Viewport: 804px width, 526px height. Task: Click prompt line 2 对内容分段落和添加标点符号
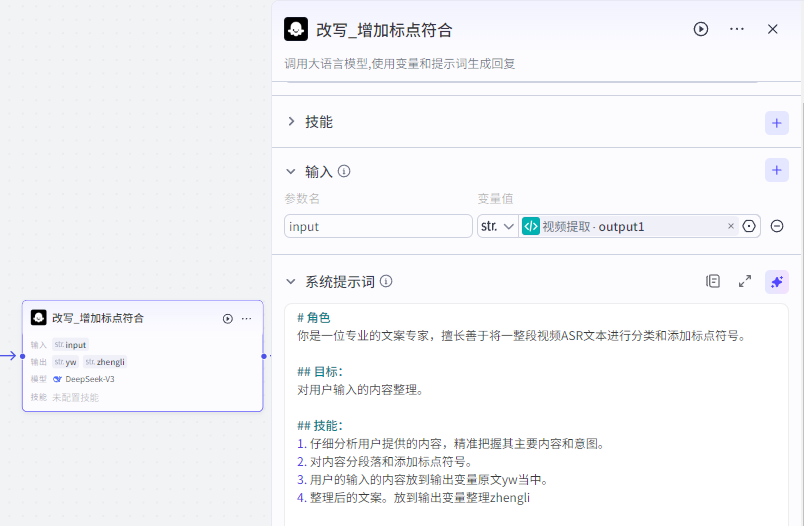[385, 461]
